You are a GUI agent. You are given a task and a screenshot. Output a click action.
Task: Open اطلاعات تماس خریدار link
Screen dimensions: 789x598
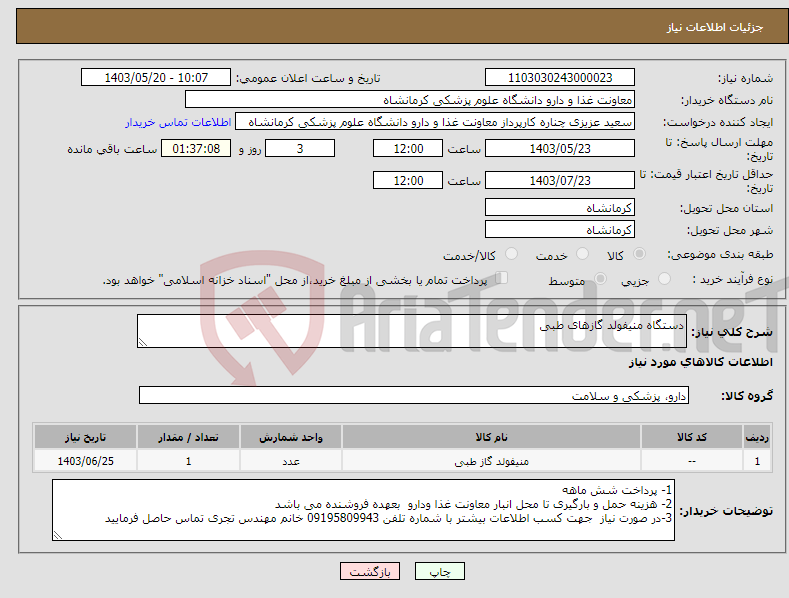tap(178, 122)
